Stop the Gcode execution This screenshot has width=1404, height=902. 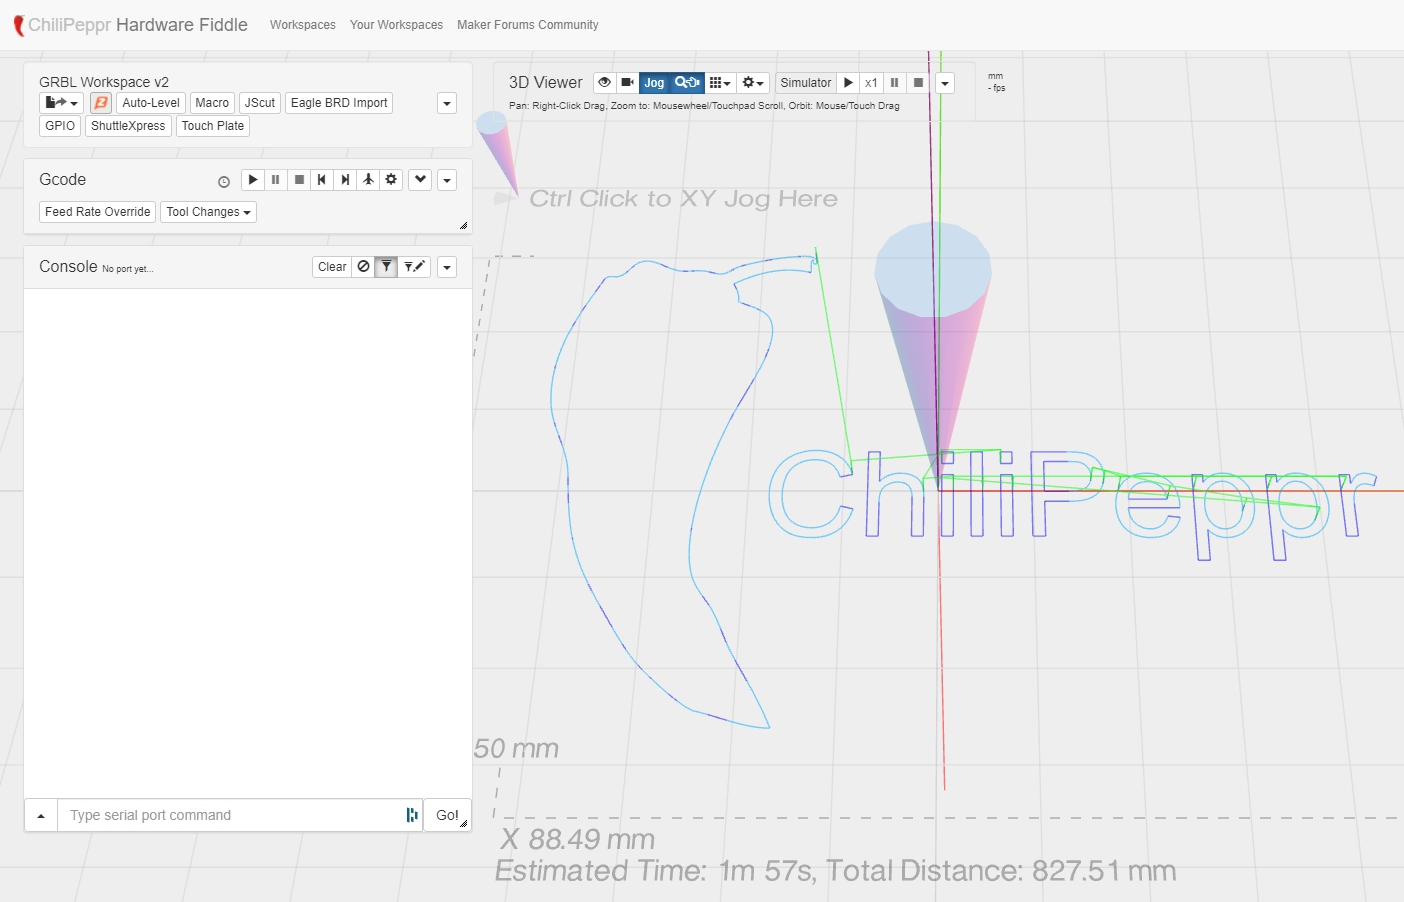(x=299, y=180)
